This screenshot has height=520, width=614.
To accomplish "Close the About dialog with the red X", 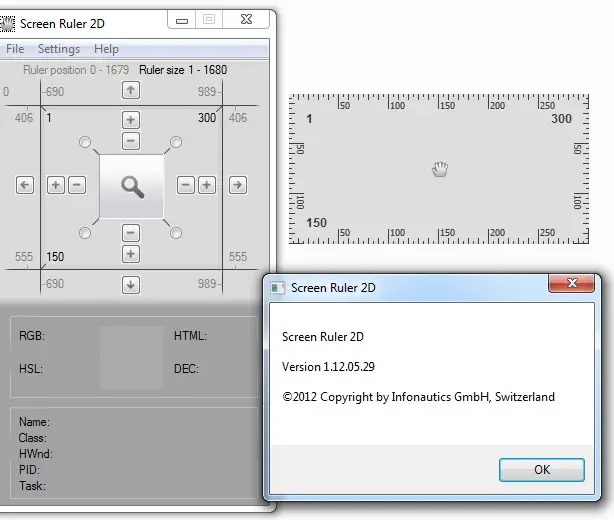I will [572, 283].
